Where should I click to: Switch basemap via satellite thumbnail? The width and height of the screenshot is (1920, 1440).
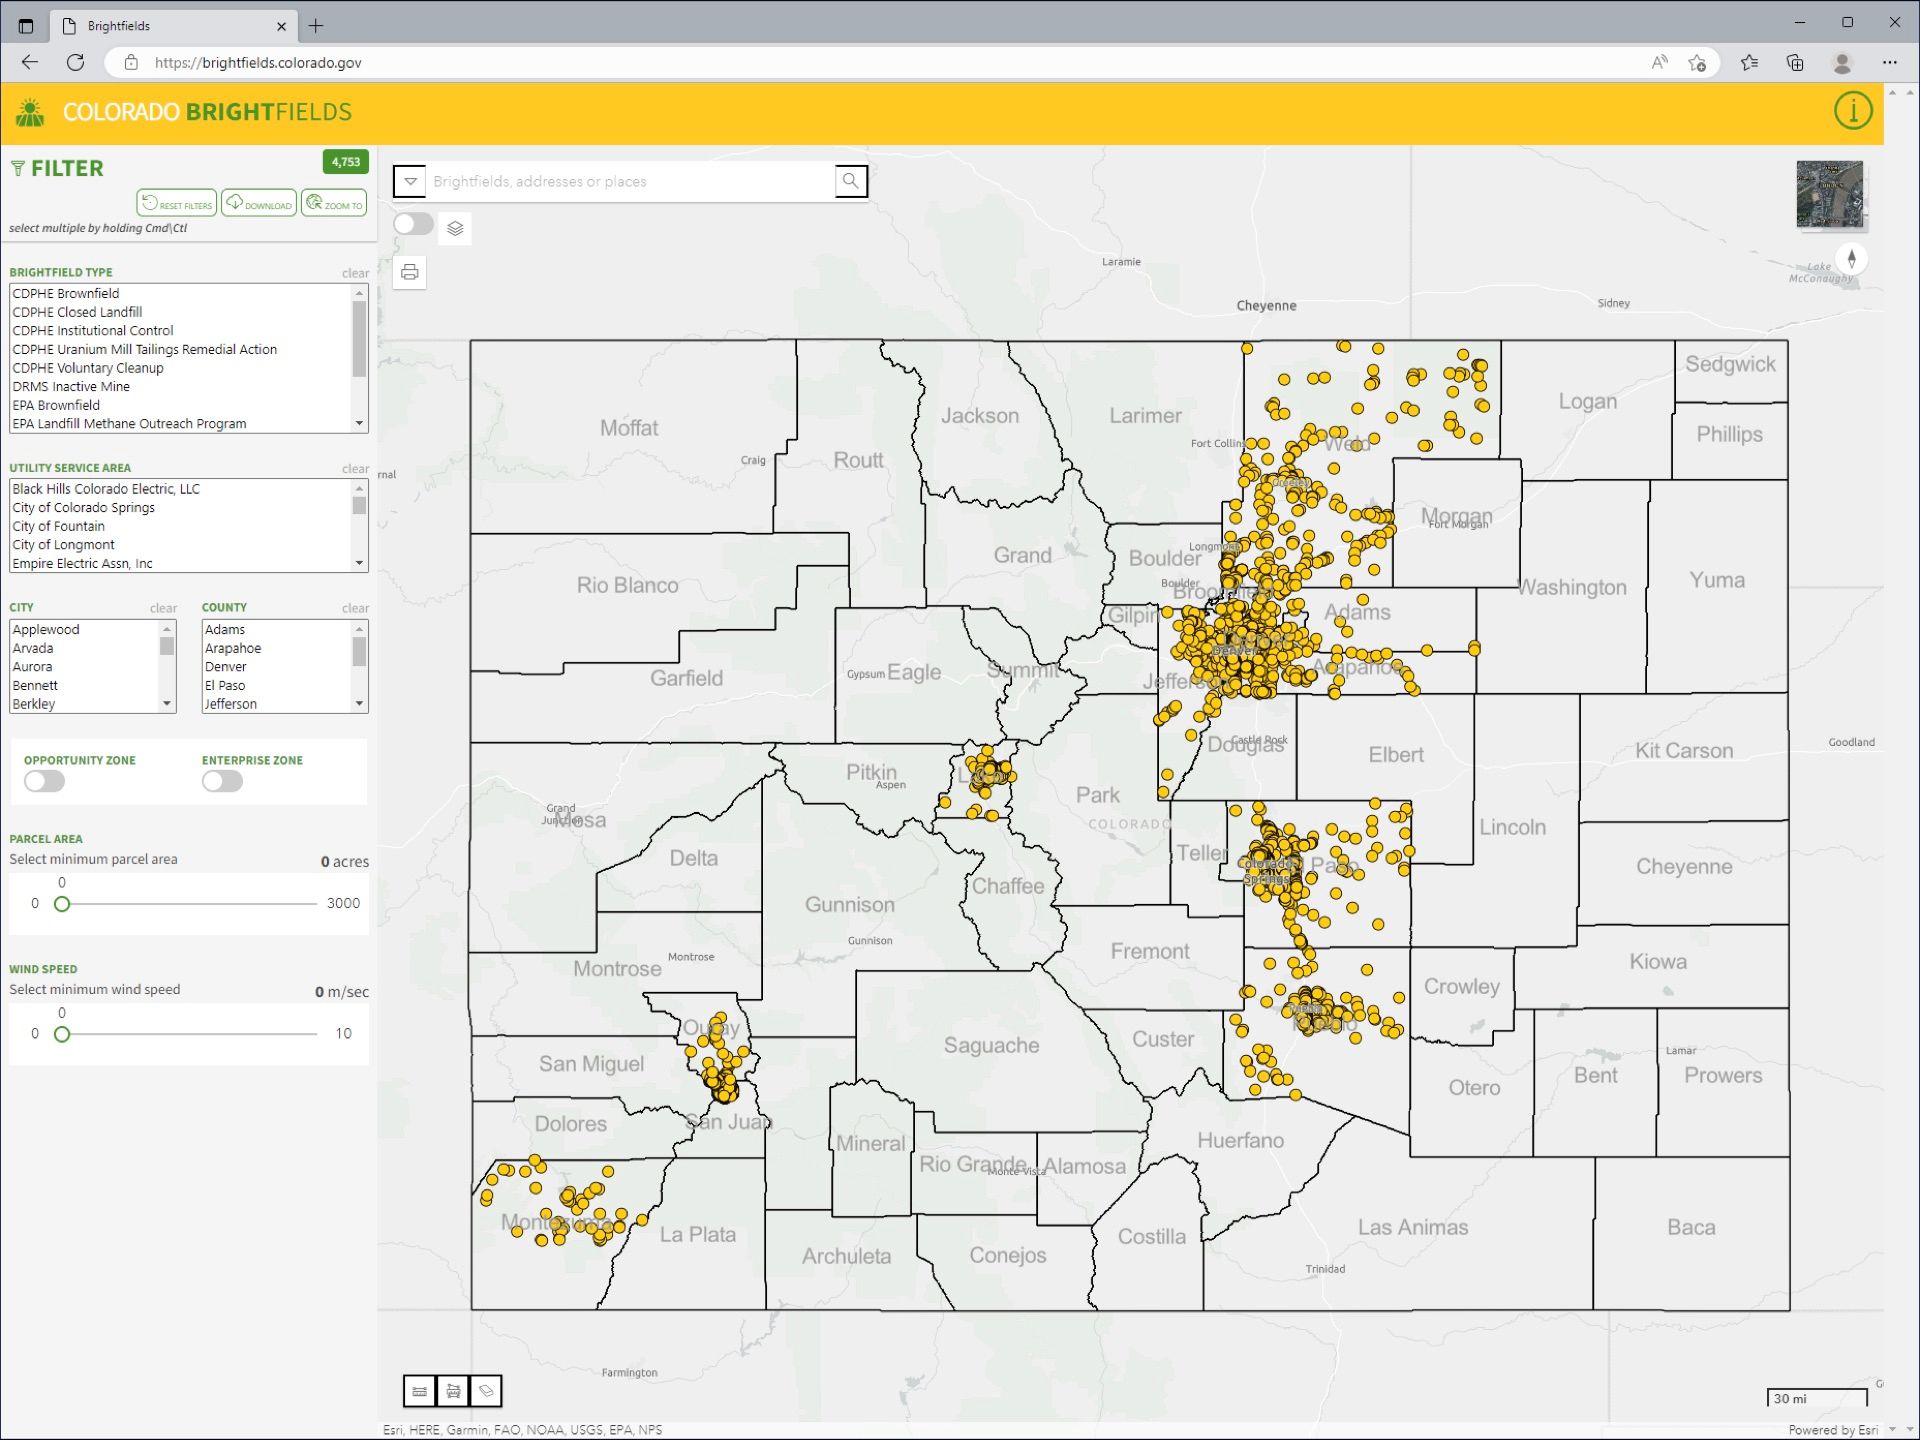[1829, 194]
